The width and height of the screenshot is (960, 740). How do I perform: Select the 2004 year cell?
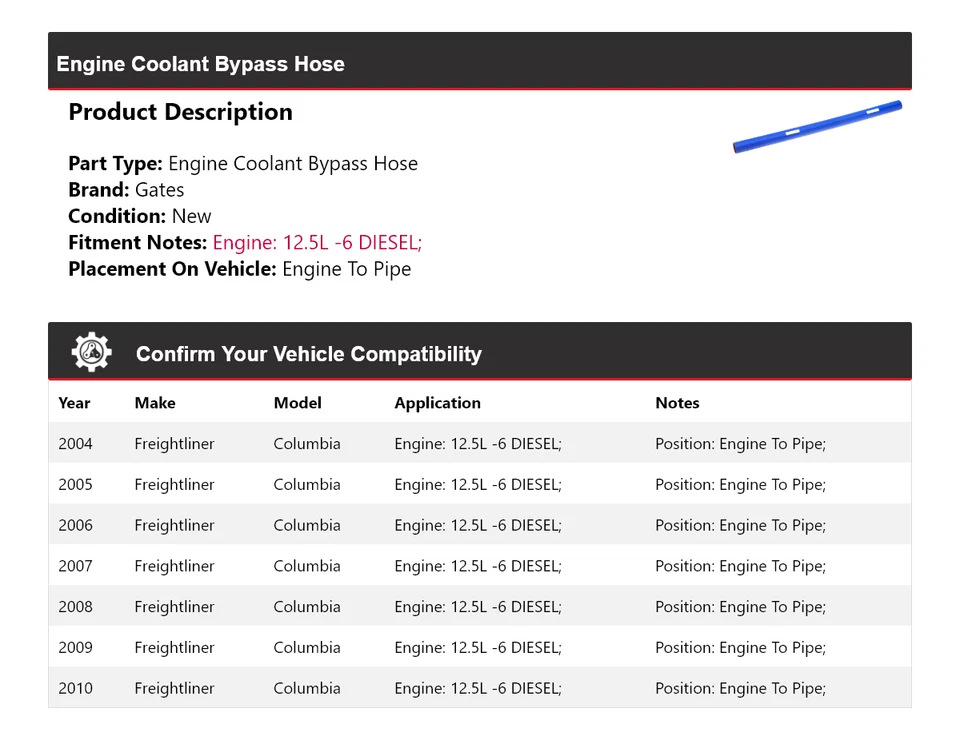75,444
